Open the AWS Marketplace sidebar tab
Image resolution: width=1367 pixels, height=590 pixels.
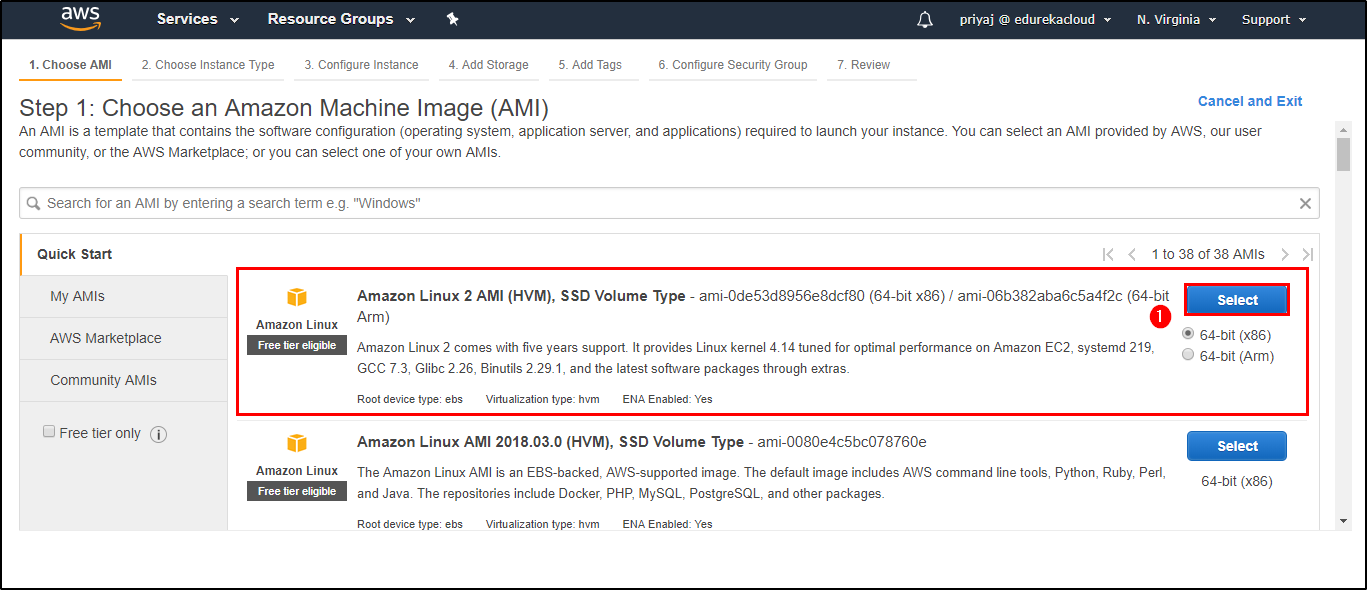point(105,338)
